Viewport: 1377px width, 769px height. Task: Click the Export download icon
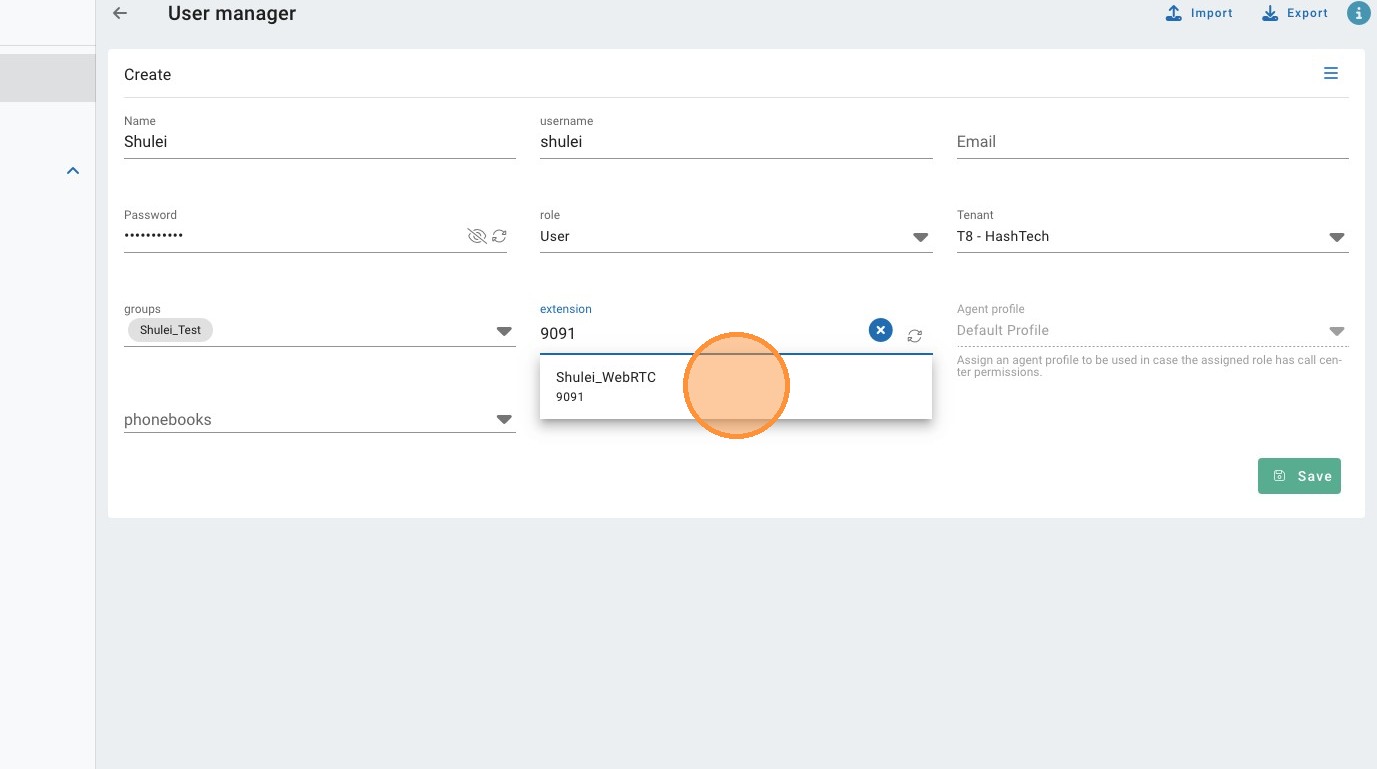coord(1270,13)
